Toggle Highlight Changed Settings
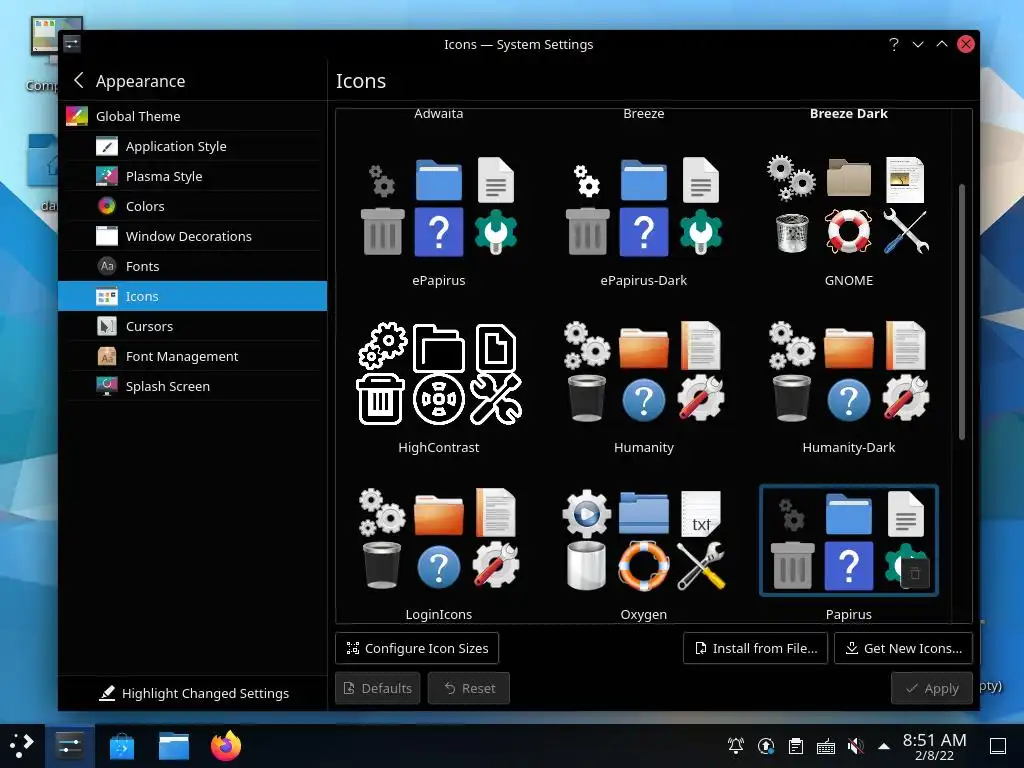 pos(193,694)
